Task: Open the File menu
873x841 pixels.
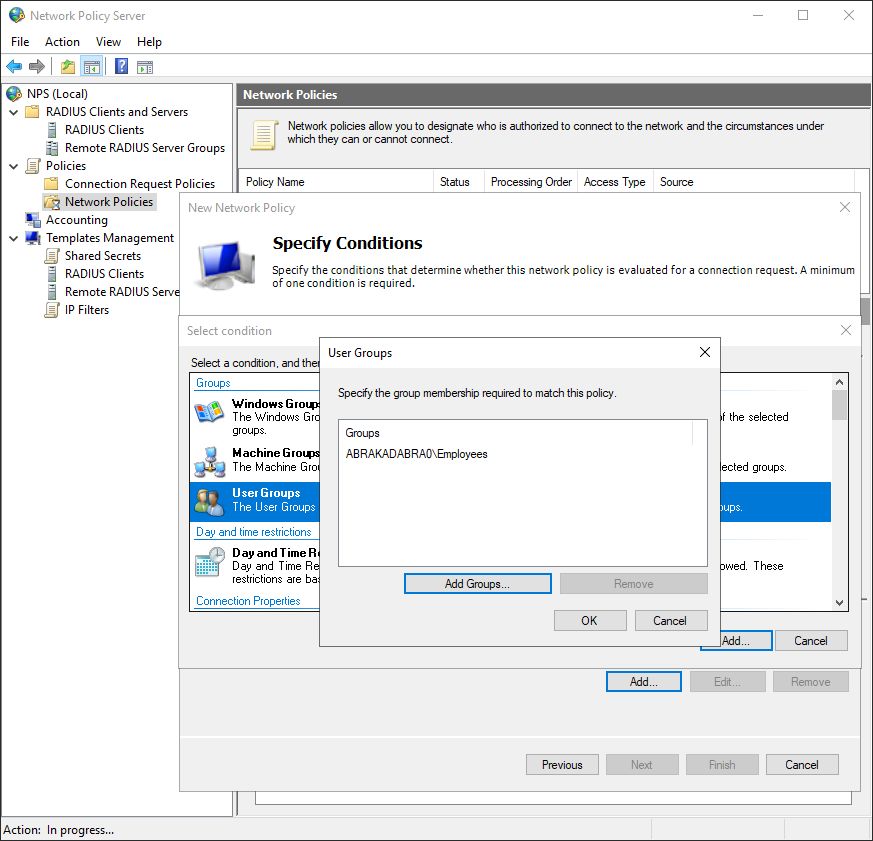Action: point(20,42)
